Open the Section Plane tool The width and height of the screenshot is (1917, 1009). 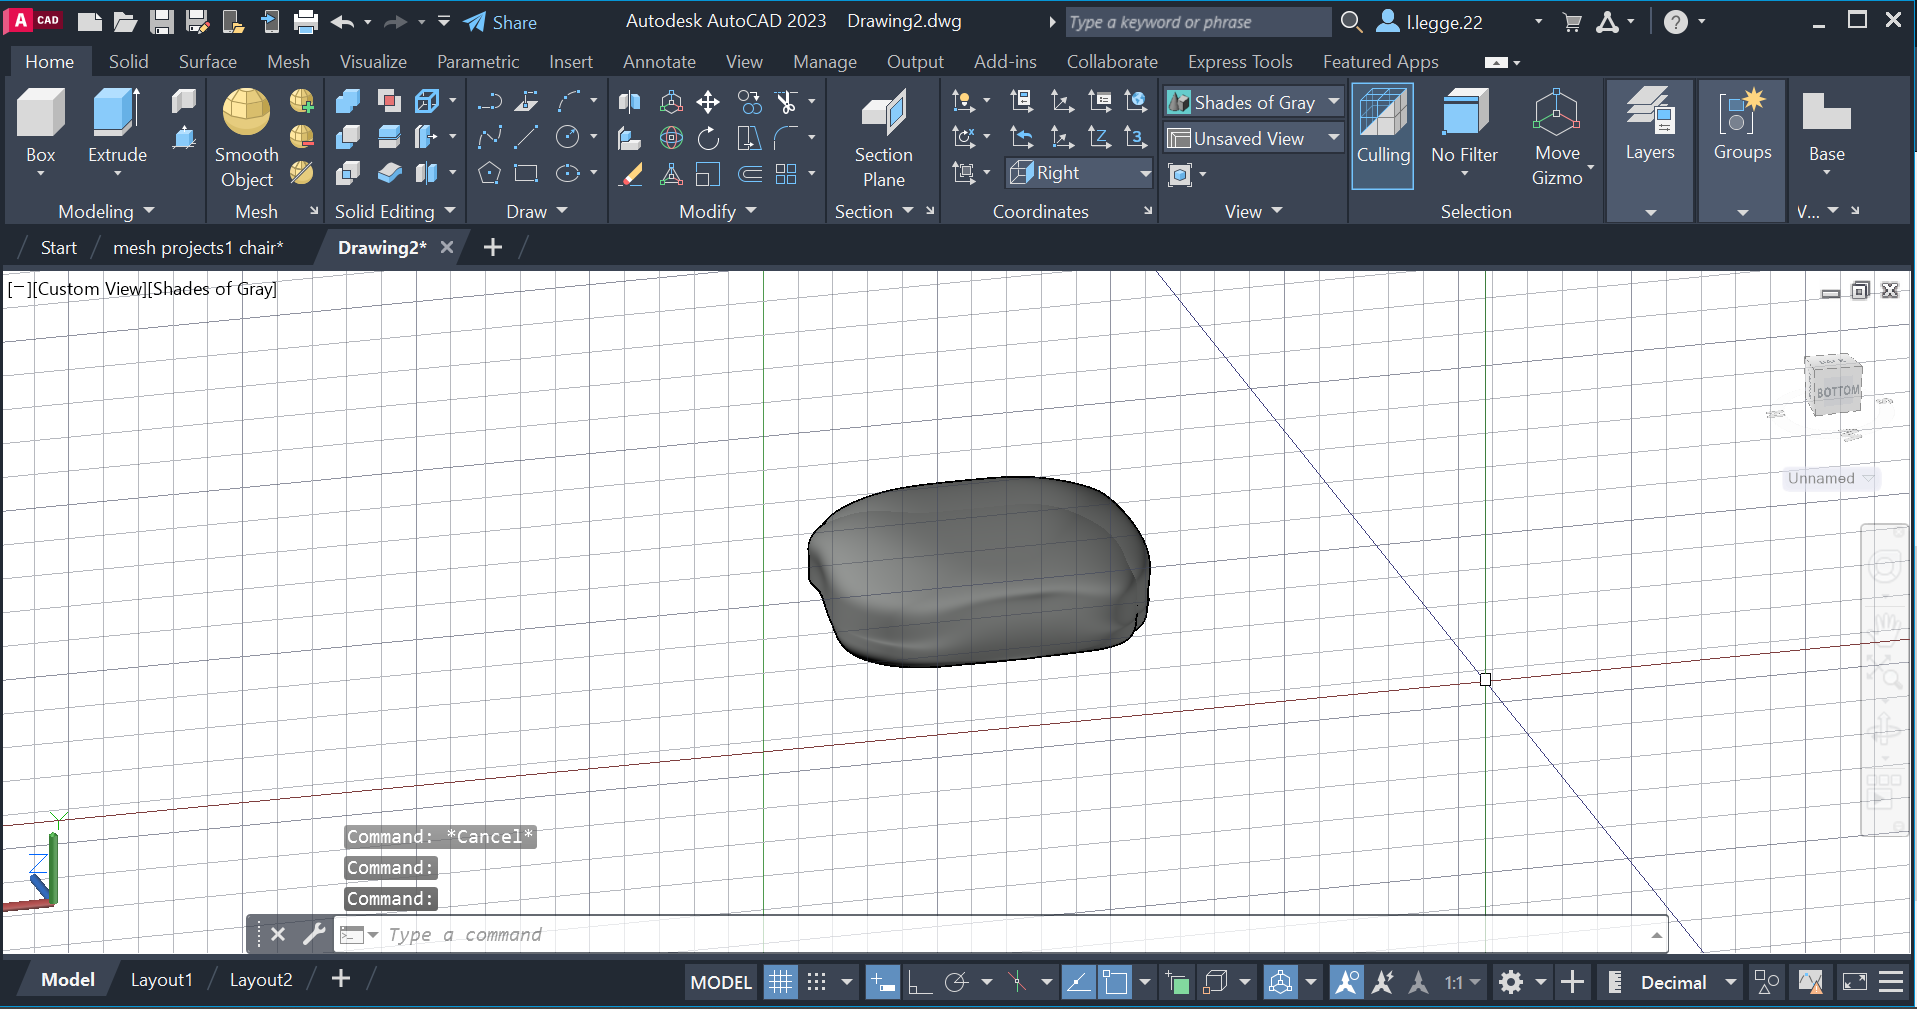click(x=883, y=137)
